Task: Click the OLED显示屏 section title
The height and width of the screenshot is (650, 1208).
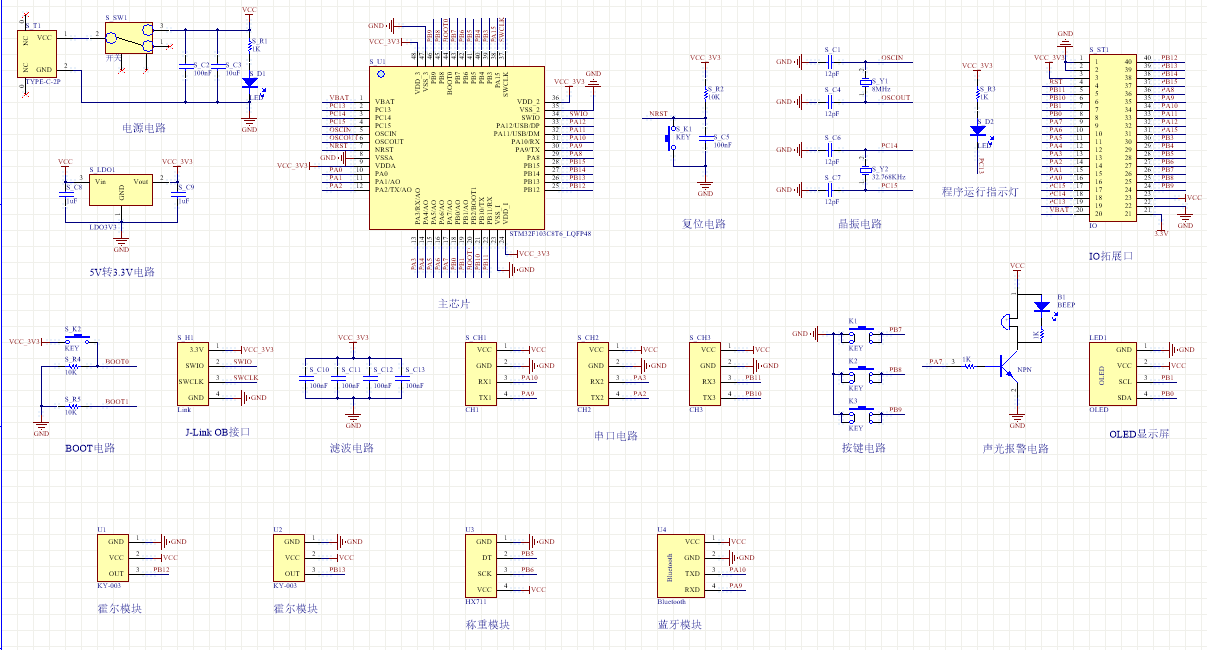Action: pyautogui.click(x=1139, y=435)
